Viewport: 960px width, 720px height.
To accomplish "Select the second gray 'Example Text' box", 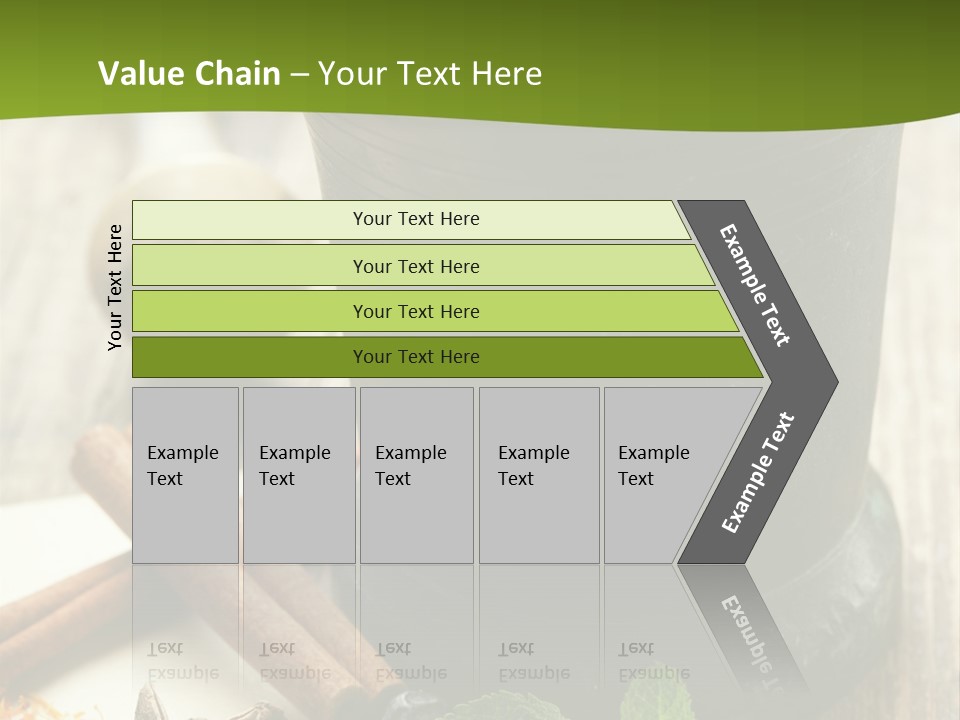I will [x=299, y=475].
